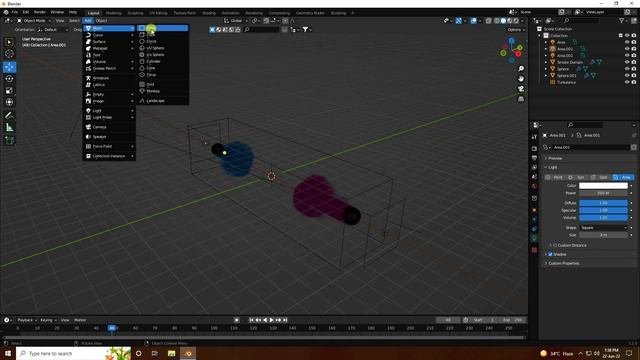Expand the Preview panel
This screenshot has width=640, height=360.
point(555,158)
